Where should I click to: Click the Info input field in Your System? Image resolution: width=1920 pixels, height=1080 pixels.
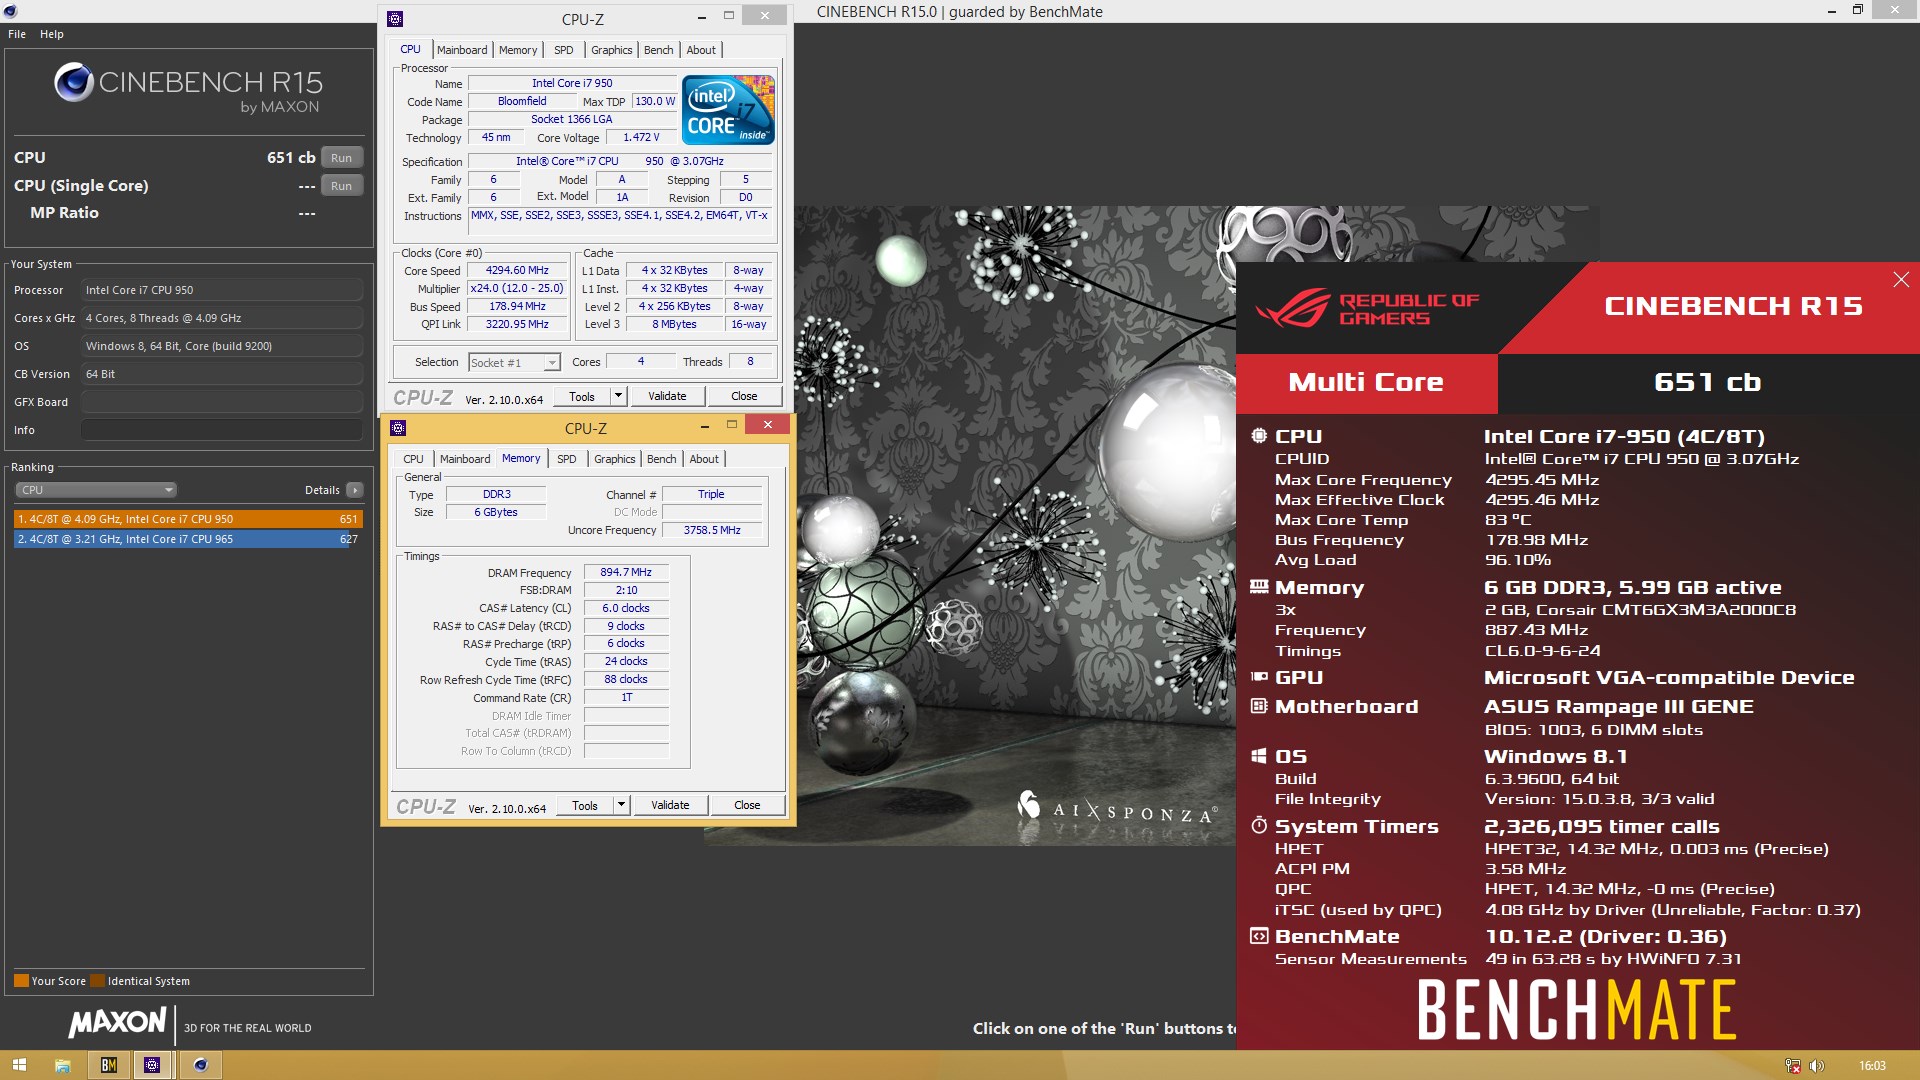click(222, 430)
